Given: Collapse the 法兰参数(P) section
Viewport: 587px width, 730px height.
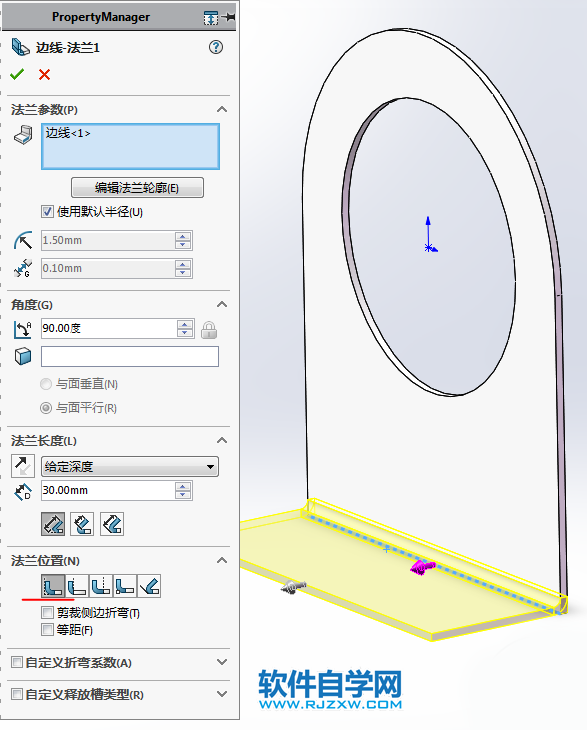Looking at the screenshot, I should (222, 109).
